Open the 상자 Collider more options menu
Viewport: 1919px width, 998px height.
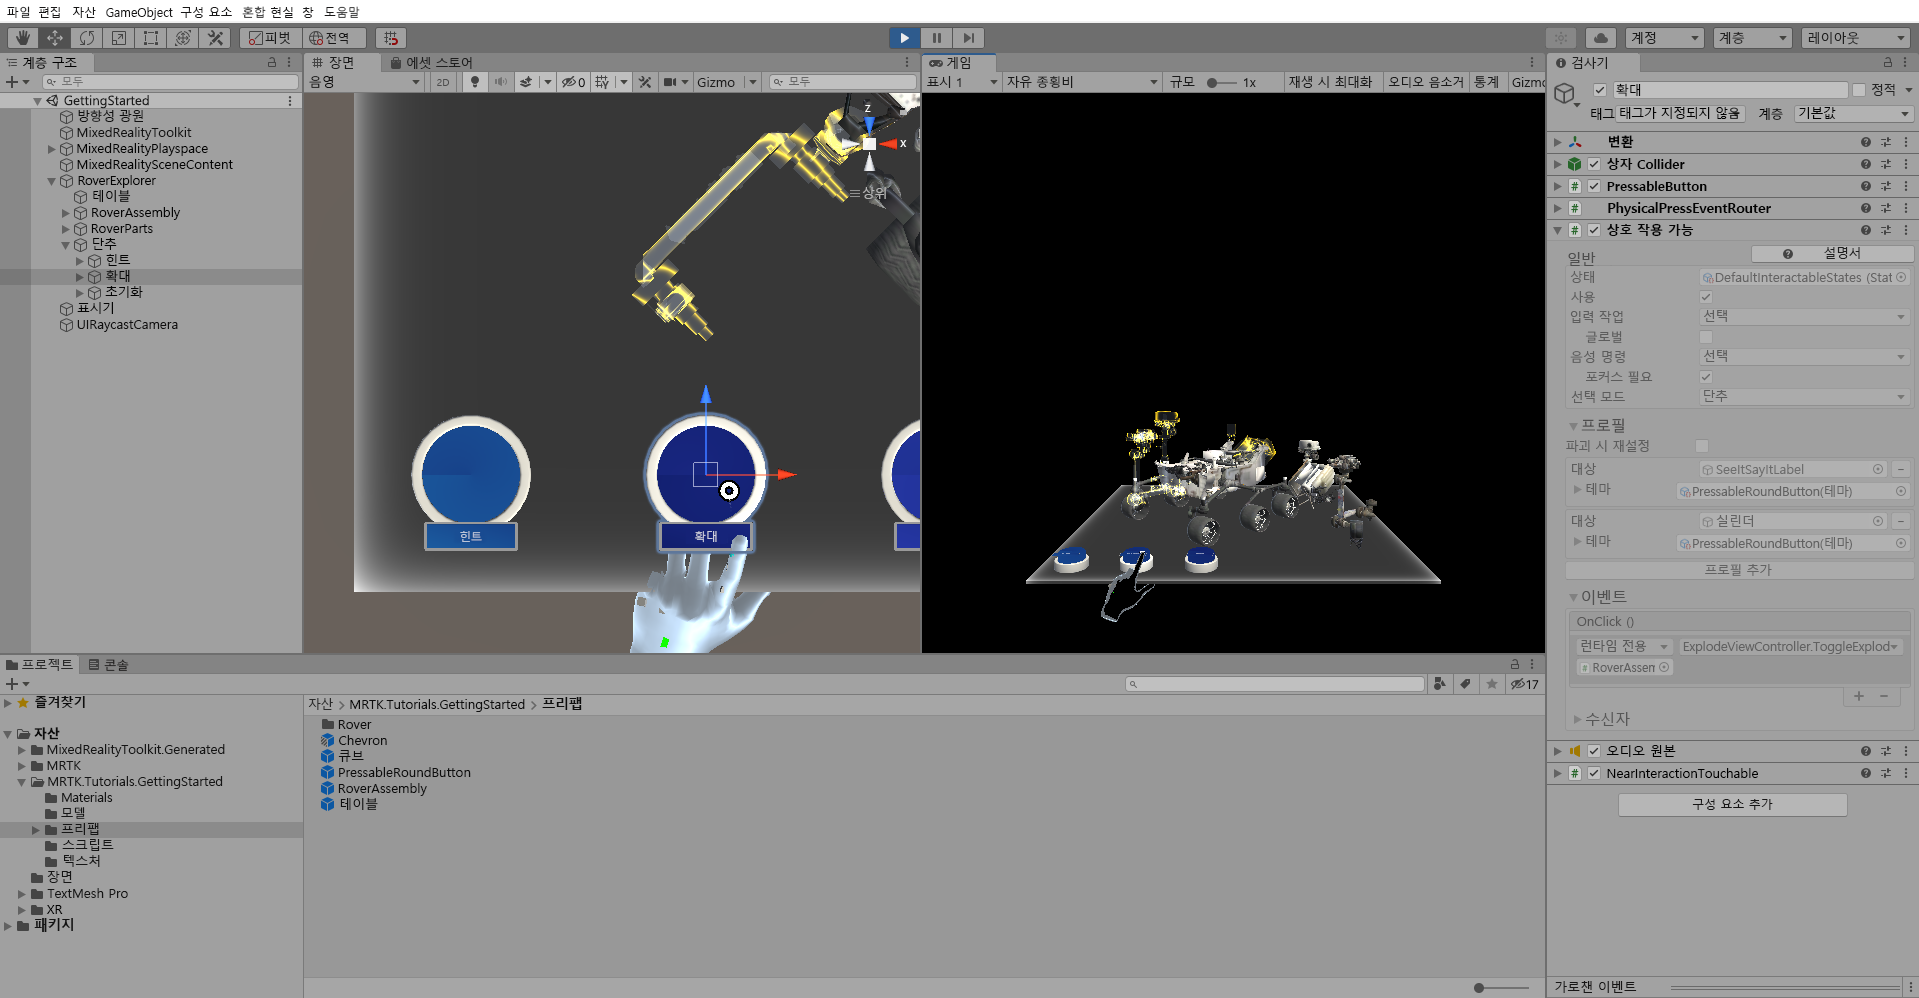[1906, 164]
